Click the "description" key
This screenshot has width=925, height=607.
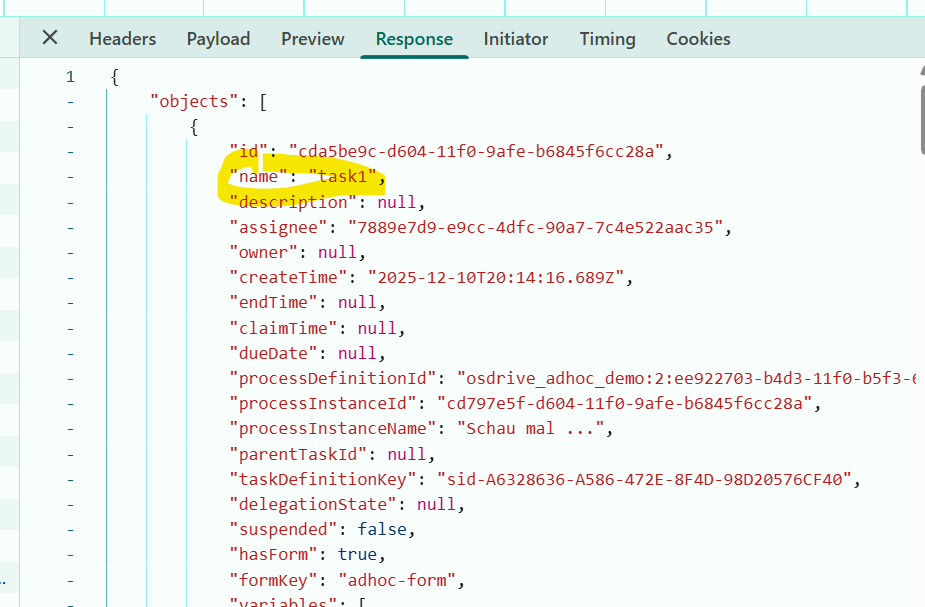[293, 202]
